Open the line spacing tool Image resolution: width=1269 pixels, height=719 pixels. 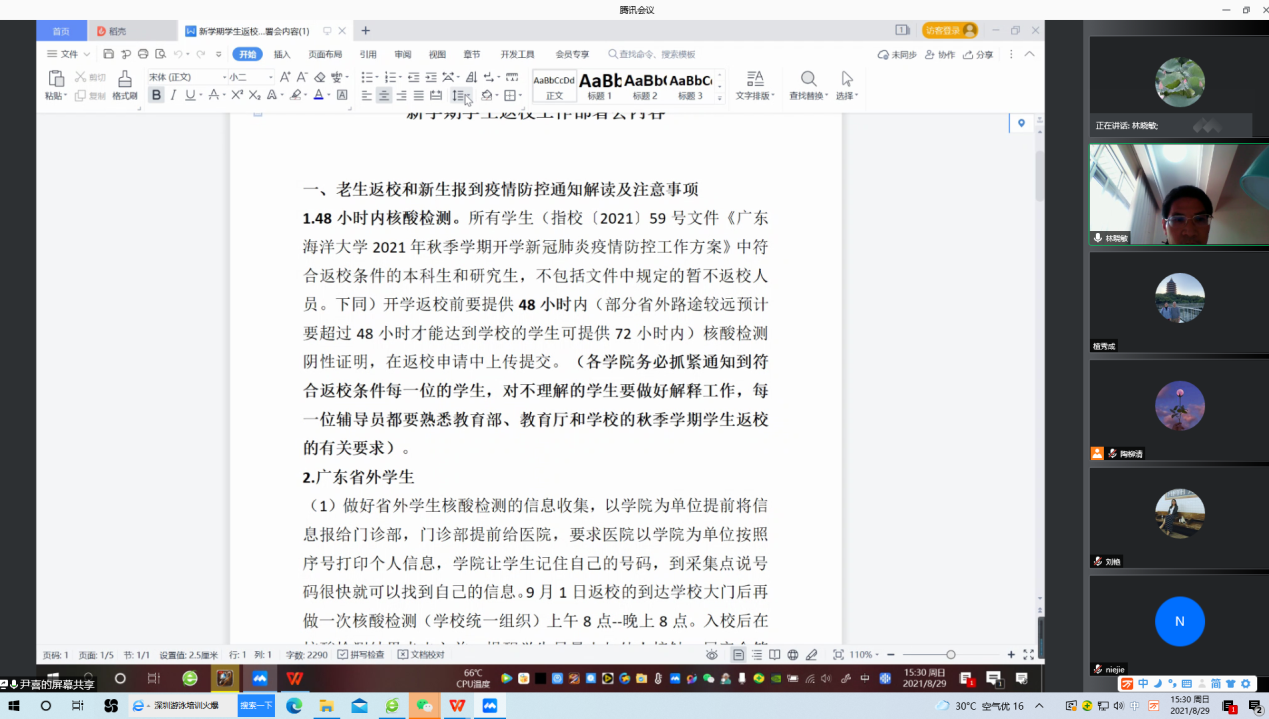(458, 96)
